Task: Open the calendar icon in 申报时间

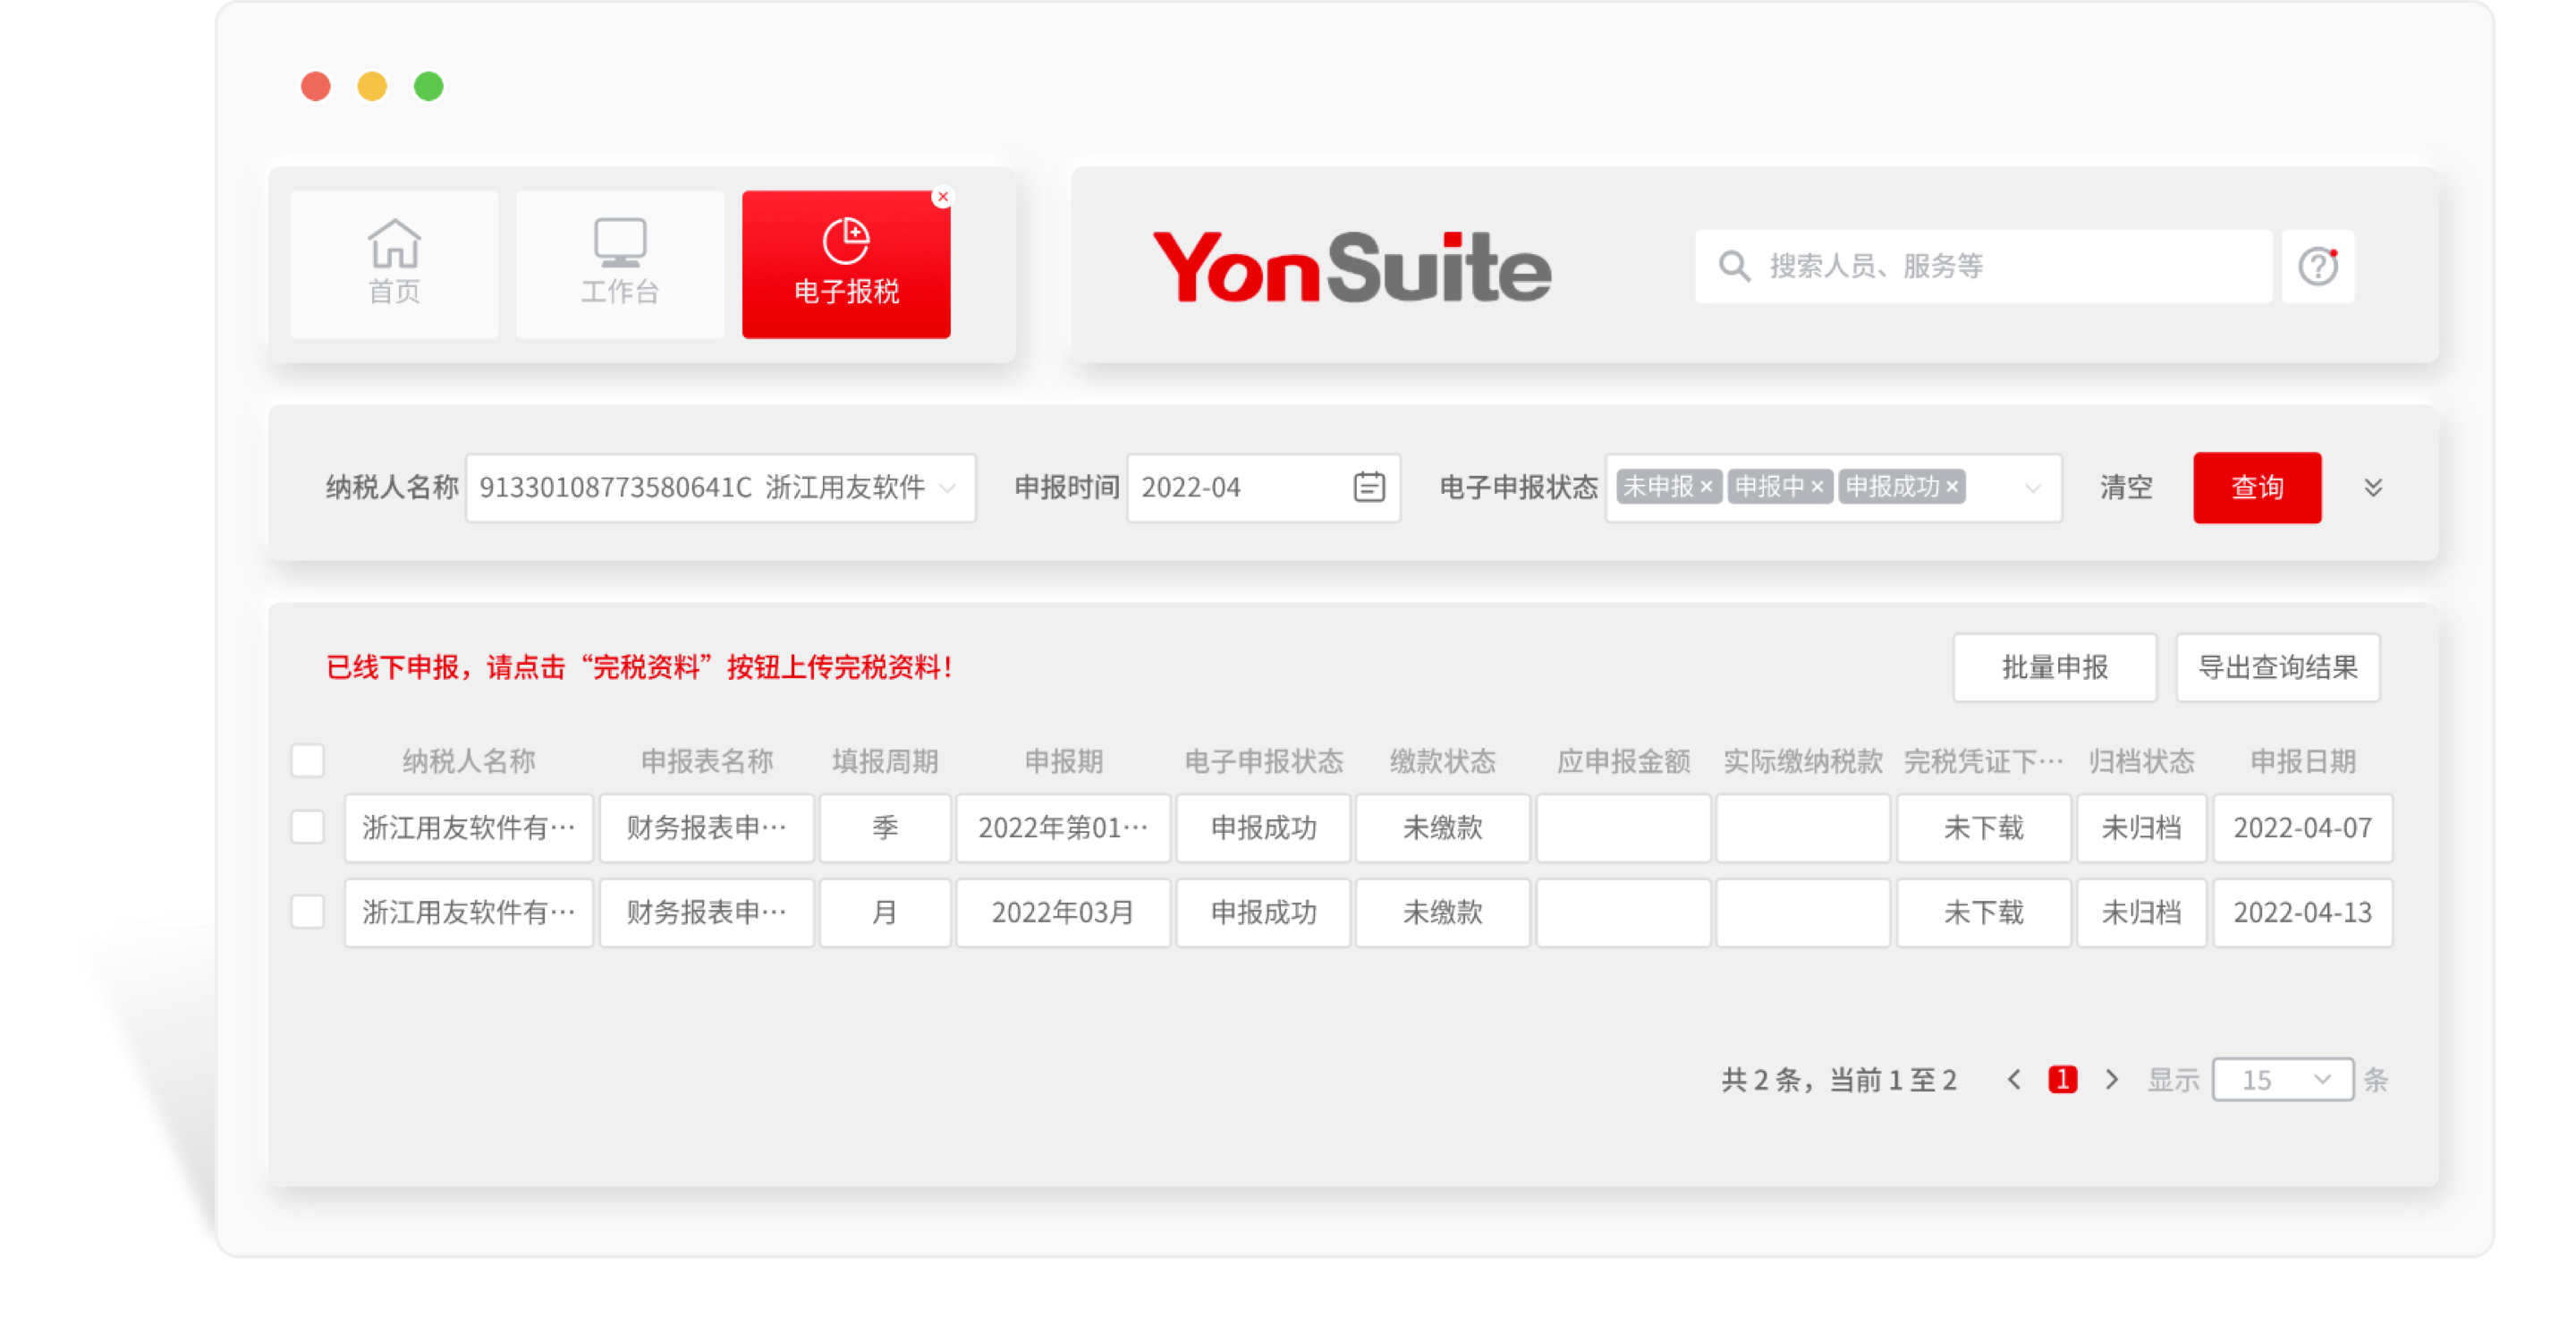Action: point(1369,487)
